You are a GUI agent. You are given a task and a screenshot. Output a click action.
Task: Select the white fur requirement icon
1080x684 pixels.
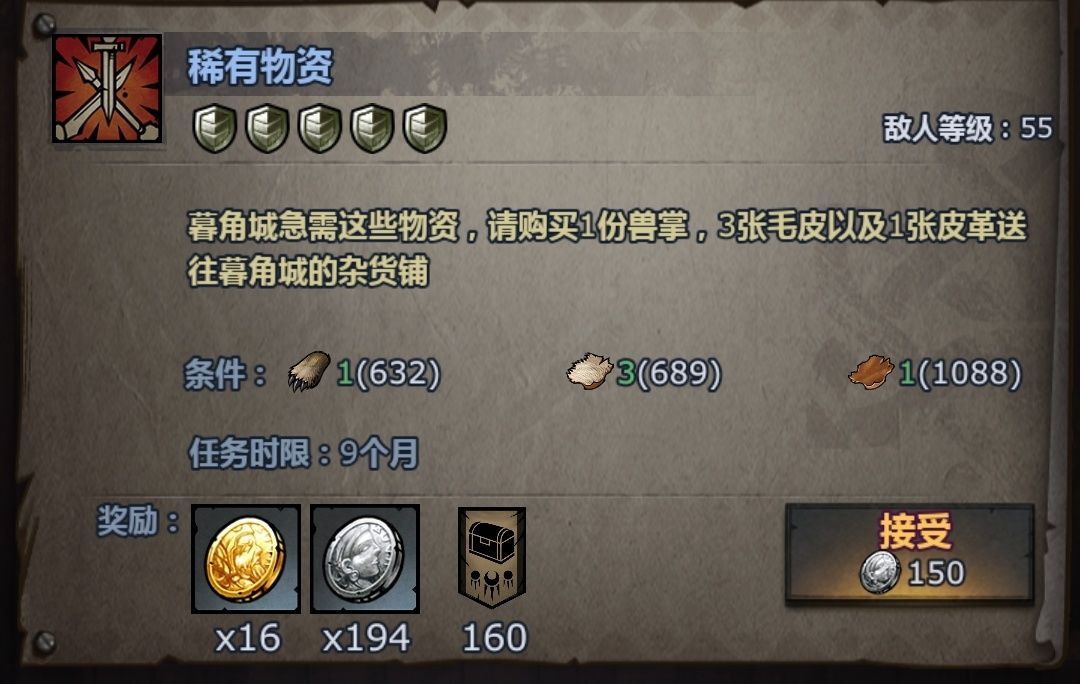pos(590,371)
